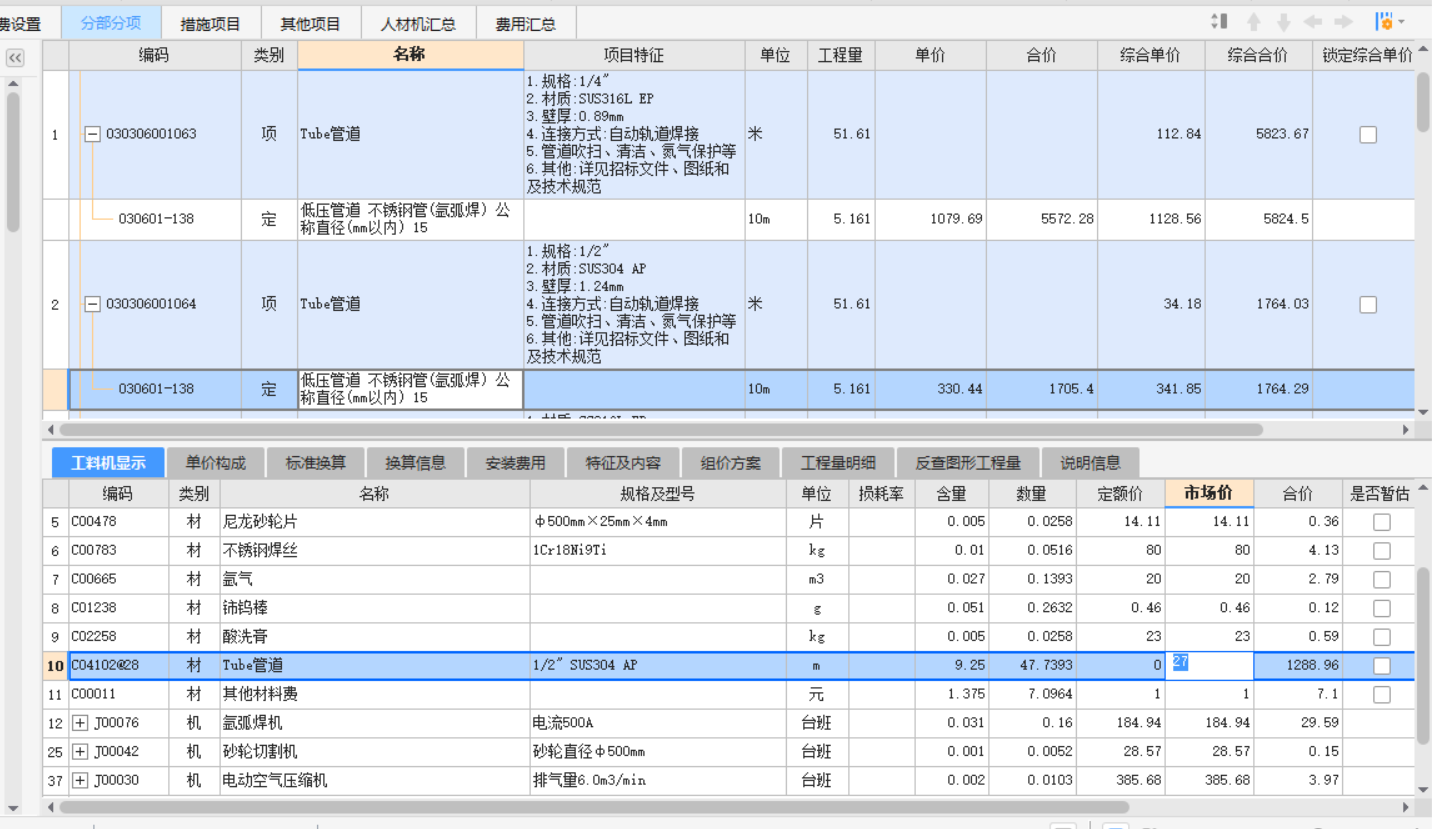Open 措施项目 tab
Image resolution: width=1432 pixels, height=829 pixels.
click(x=210, y=23)
